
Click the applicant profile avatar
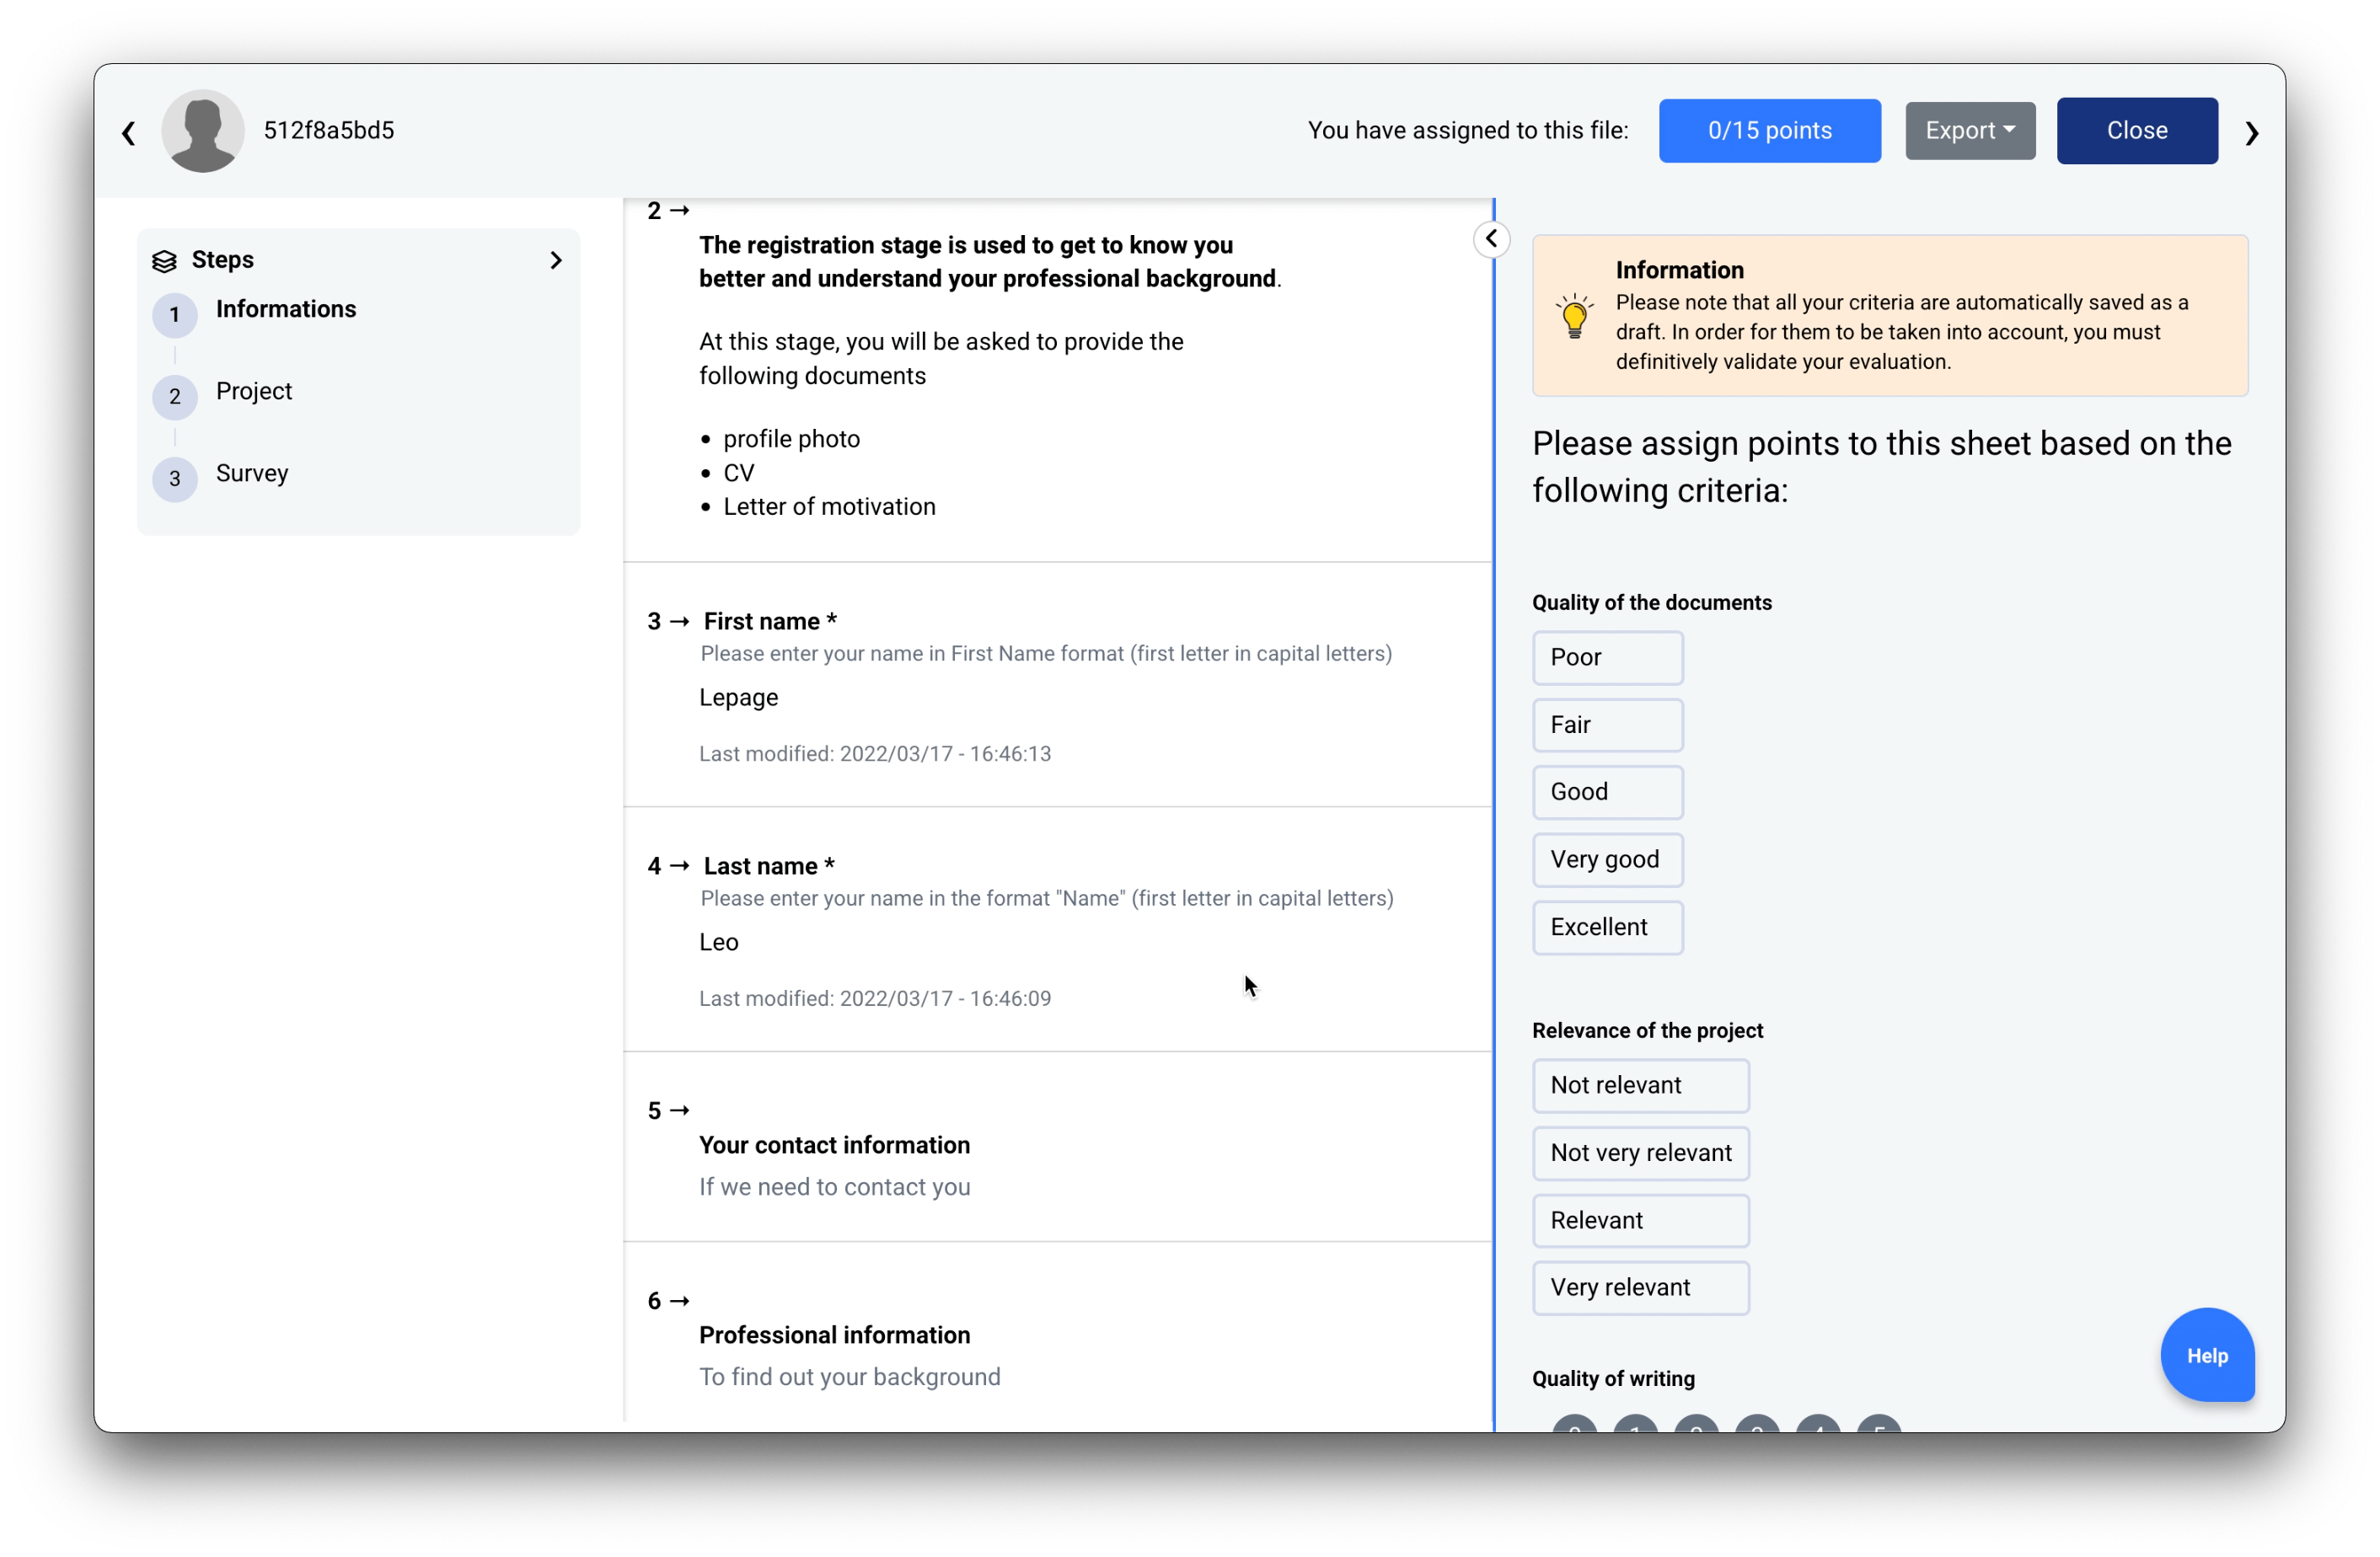(x=203, y=131)
